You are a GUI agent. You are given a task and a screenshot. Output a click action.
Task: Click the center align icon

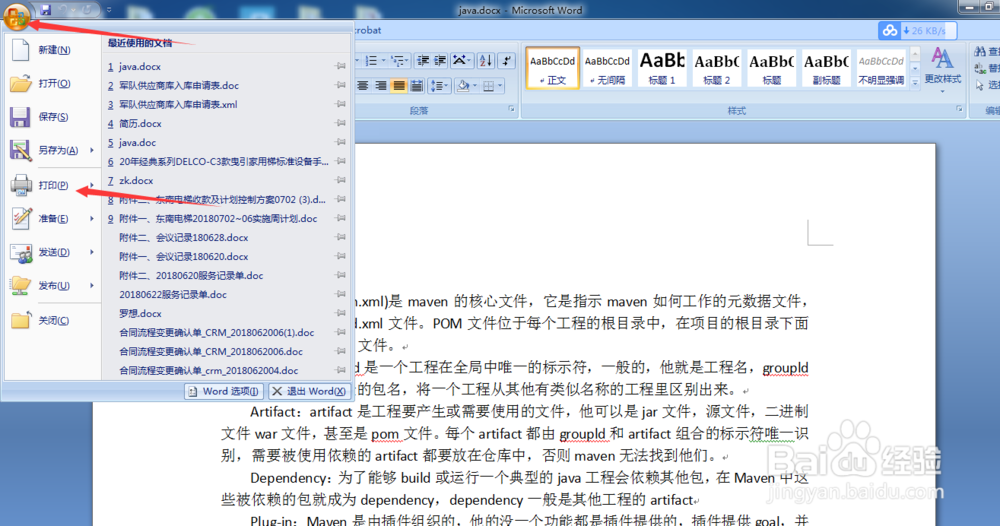click(x=363, y=85)
